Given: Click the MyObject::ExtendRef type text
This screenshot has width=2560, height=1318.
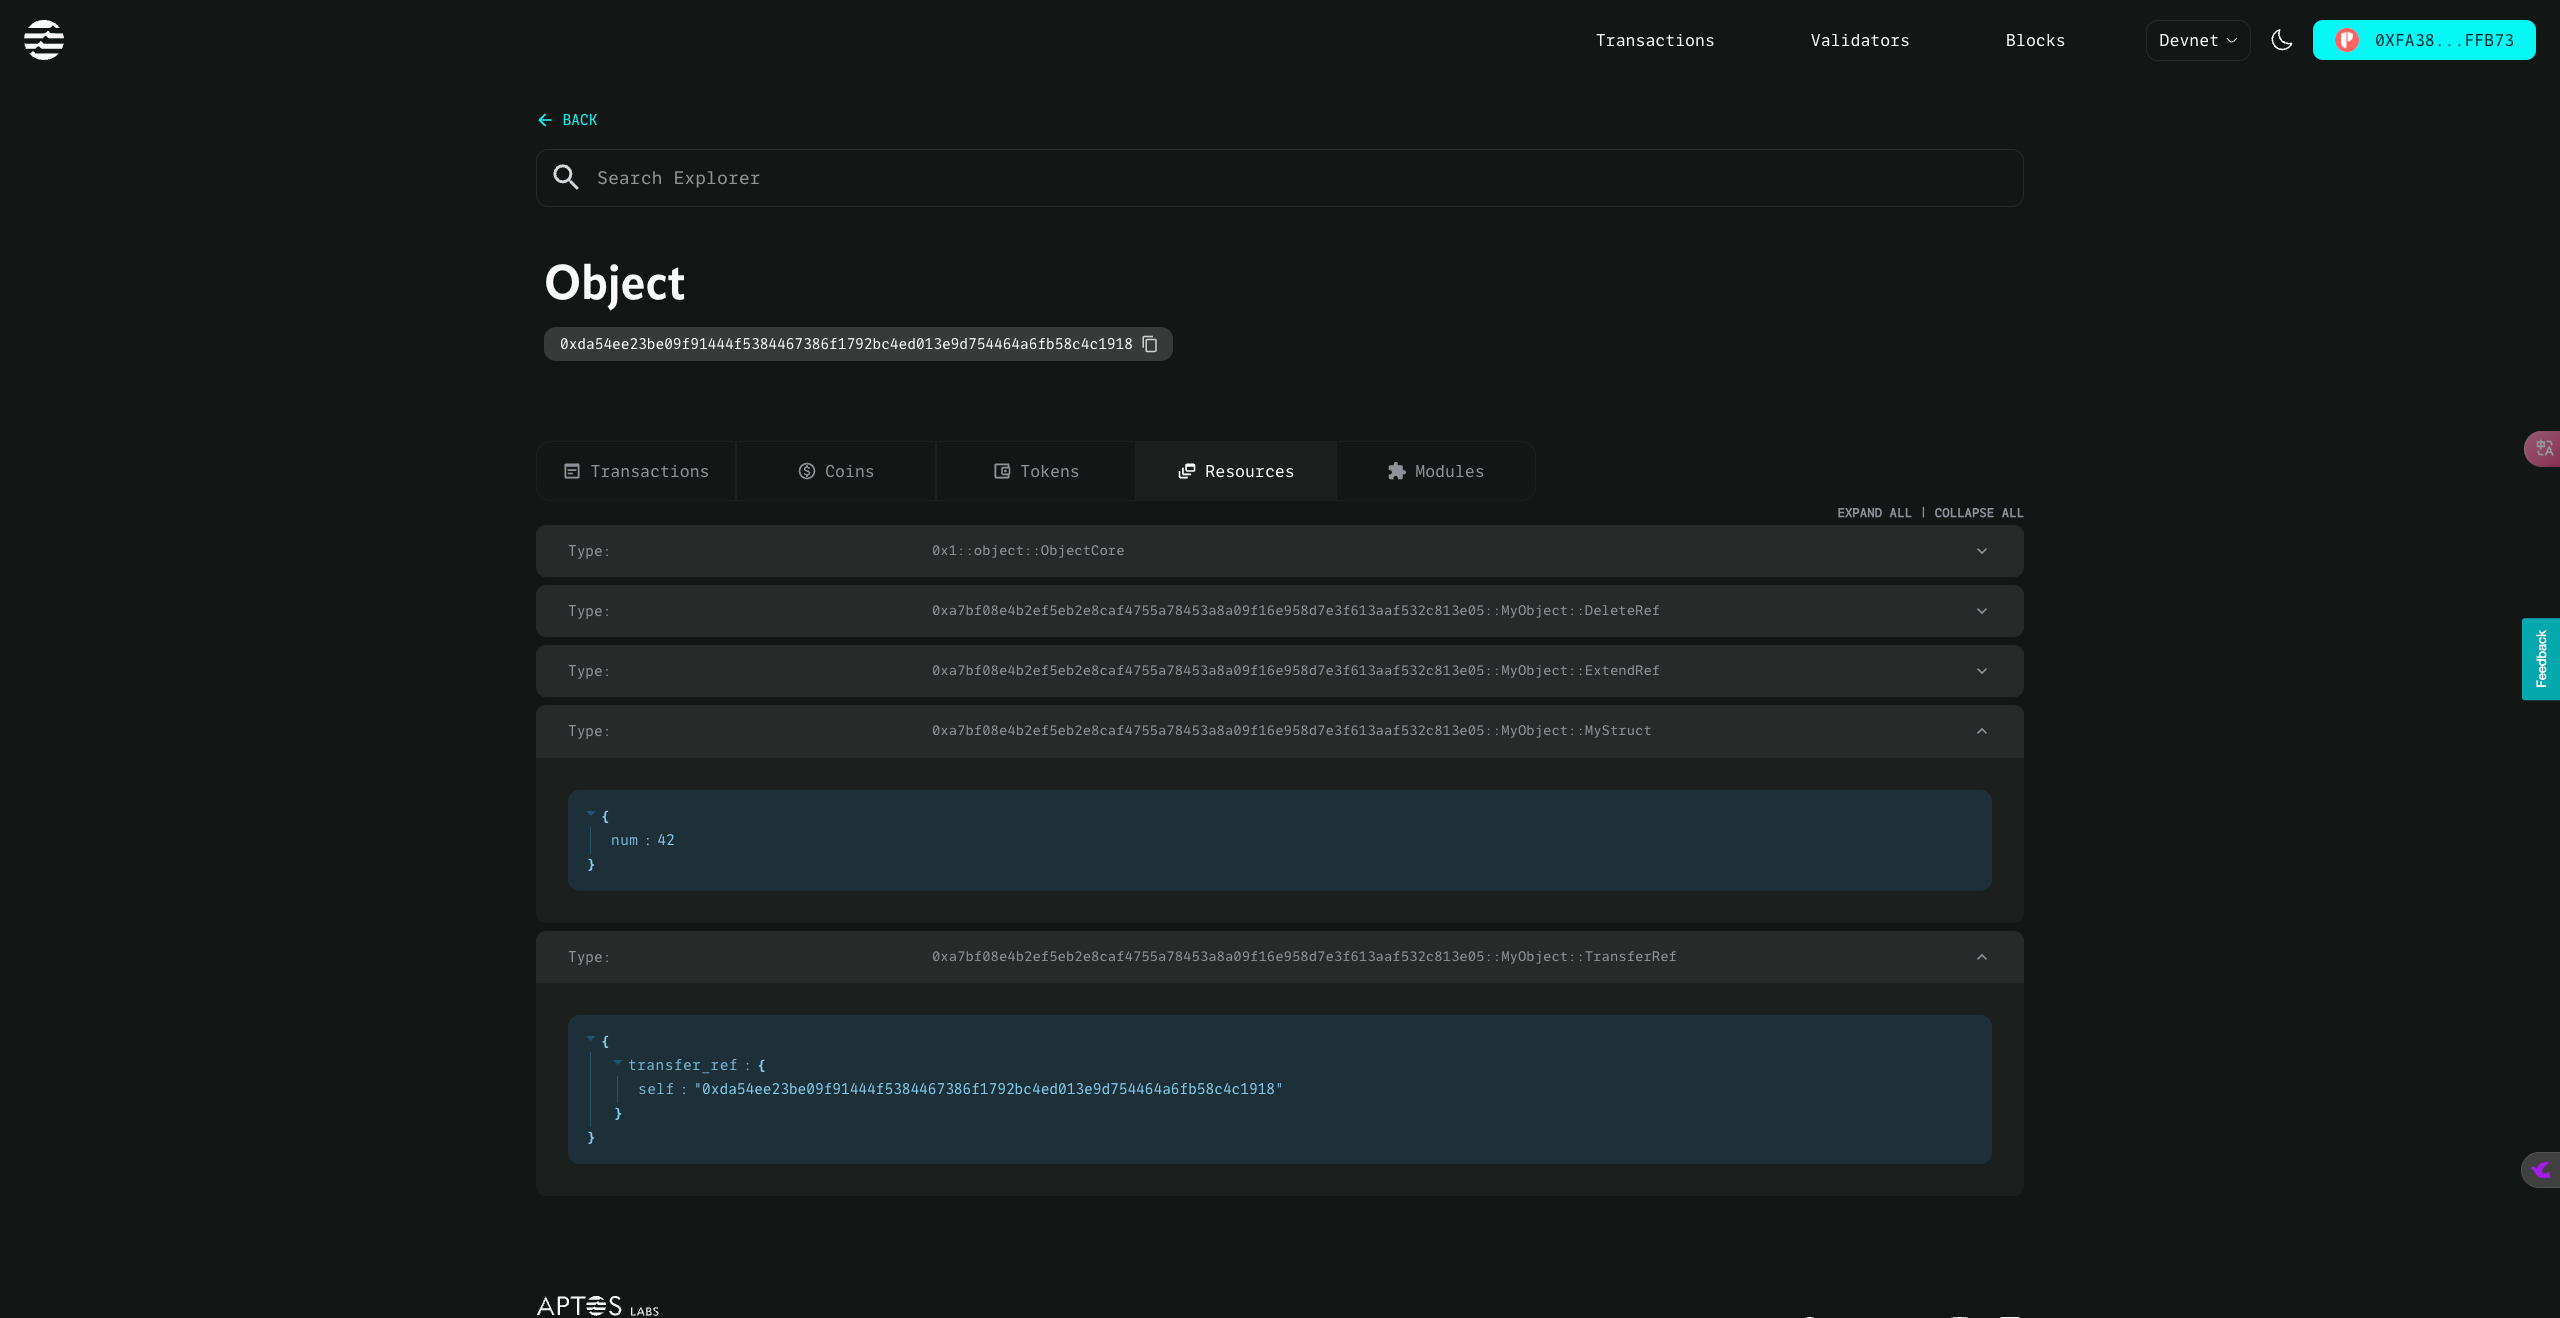Looking at the screenshot, I should pyautogui.click(x=1295, y=671).
